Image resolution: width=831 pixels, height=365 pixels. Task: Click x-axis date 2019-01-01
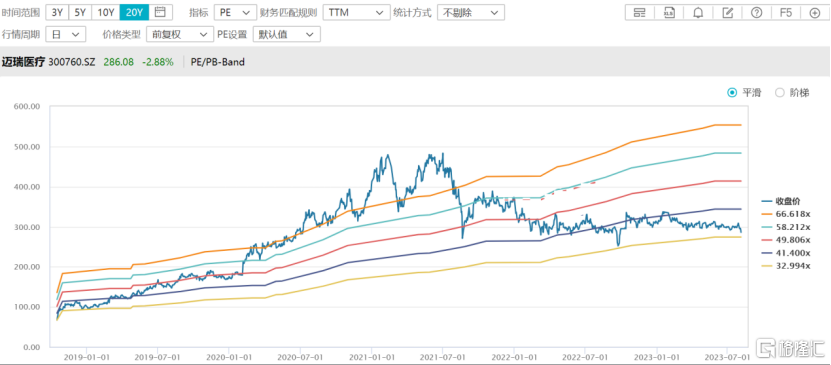click(x=86, y=358)
